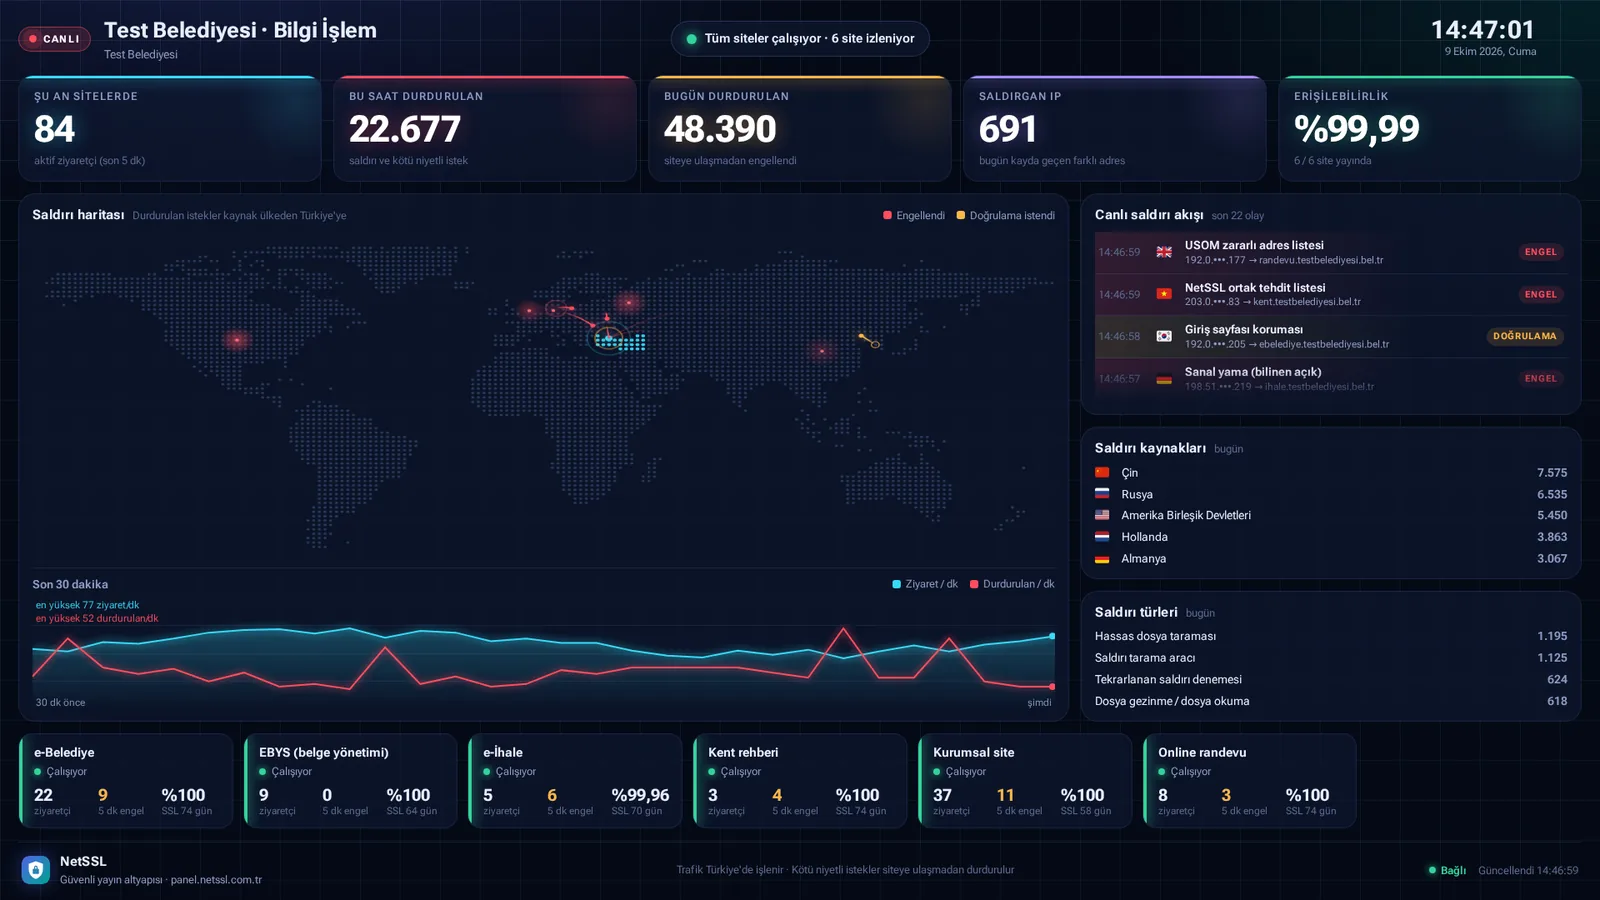
Task: Open the e-Belediye site card
Action: tap(126, 780)
